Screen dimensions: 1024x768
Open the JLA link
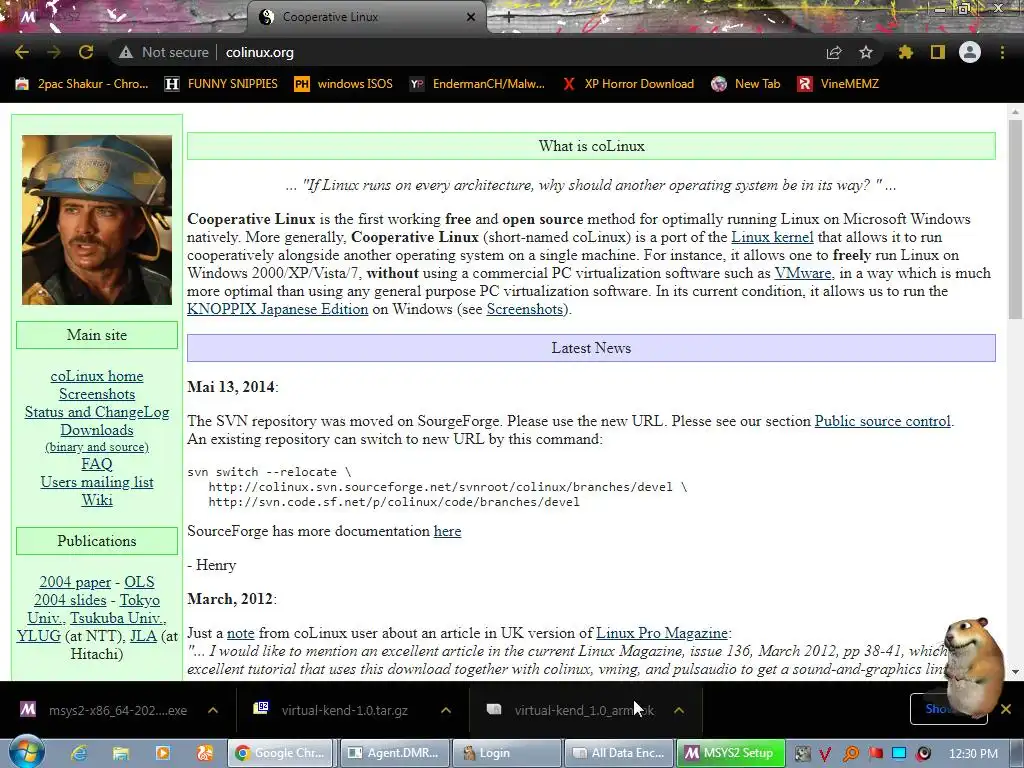143,636
